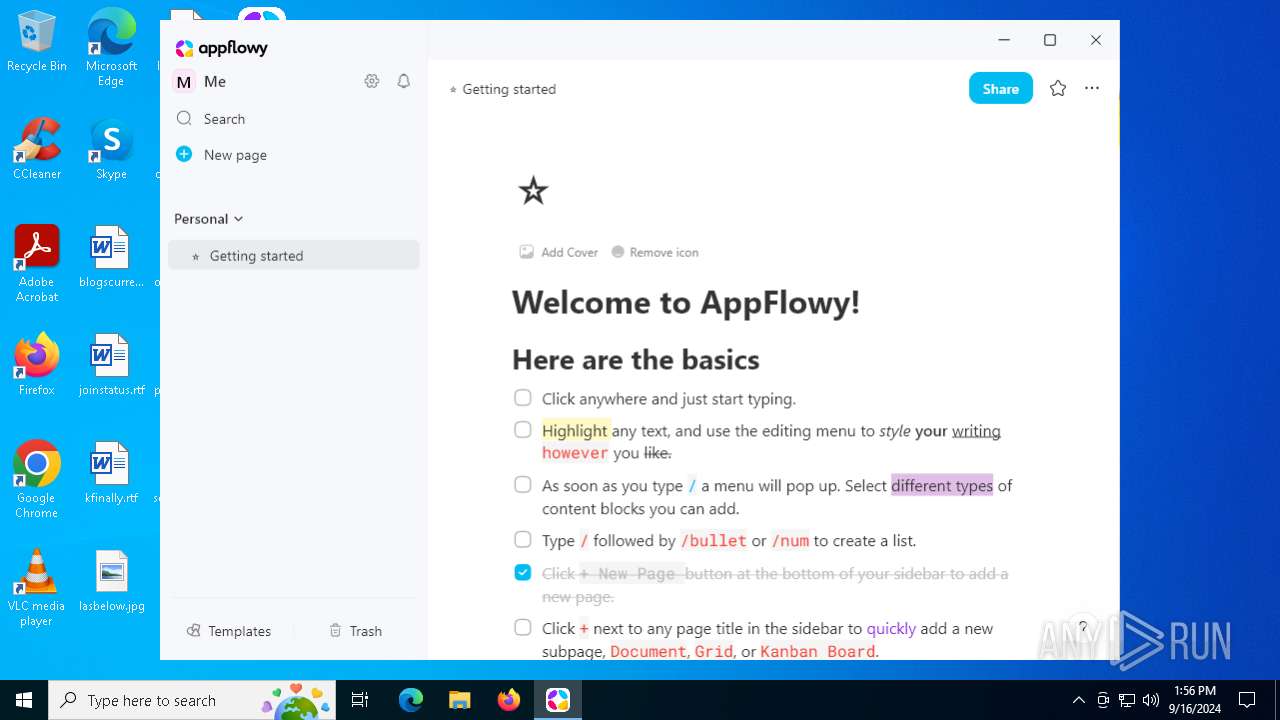
Task: Open File Explorer from the taskbar
Action: coord(460,700)
